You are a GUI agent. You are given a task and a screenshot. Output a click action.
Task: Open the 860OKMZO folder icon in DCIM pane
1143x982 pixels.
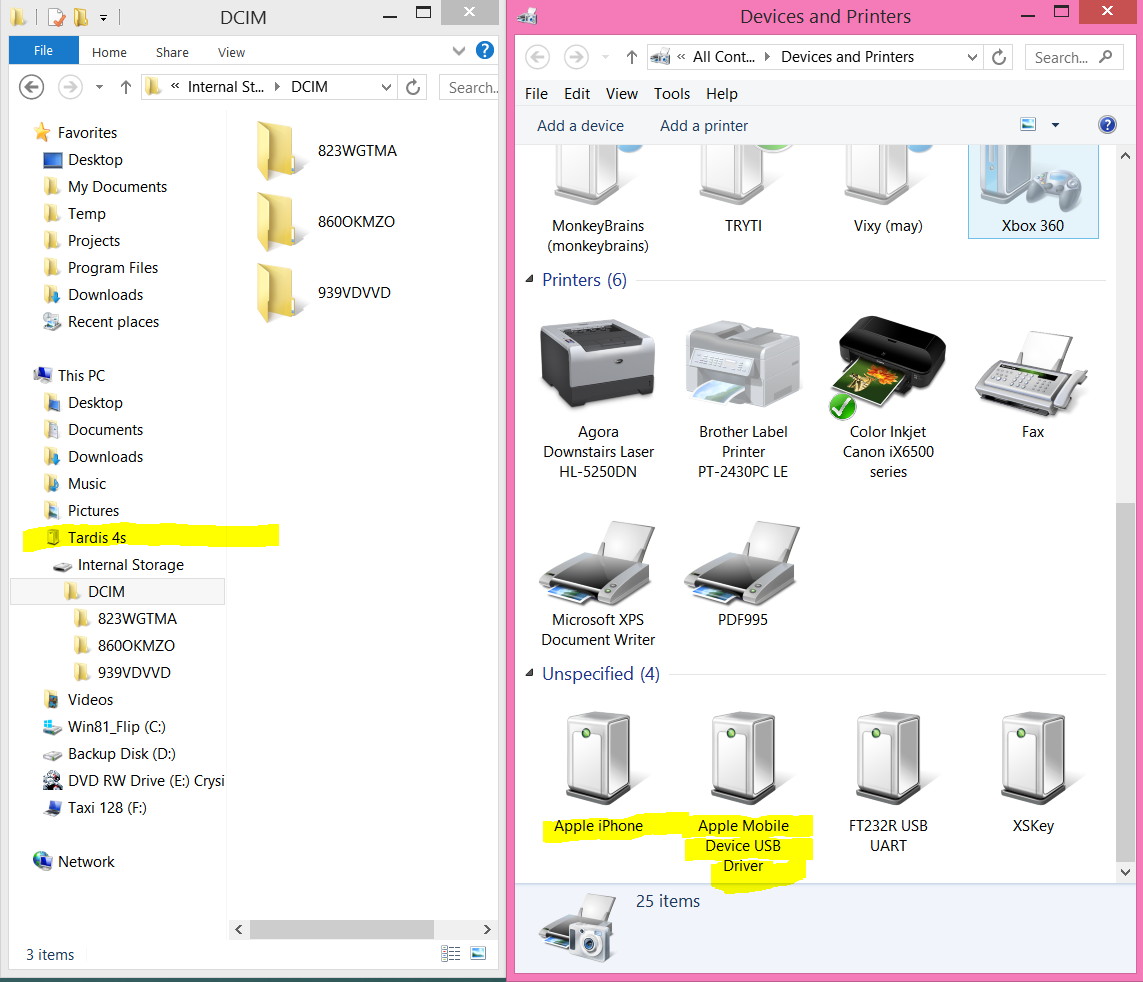[281, 222]
